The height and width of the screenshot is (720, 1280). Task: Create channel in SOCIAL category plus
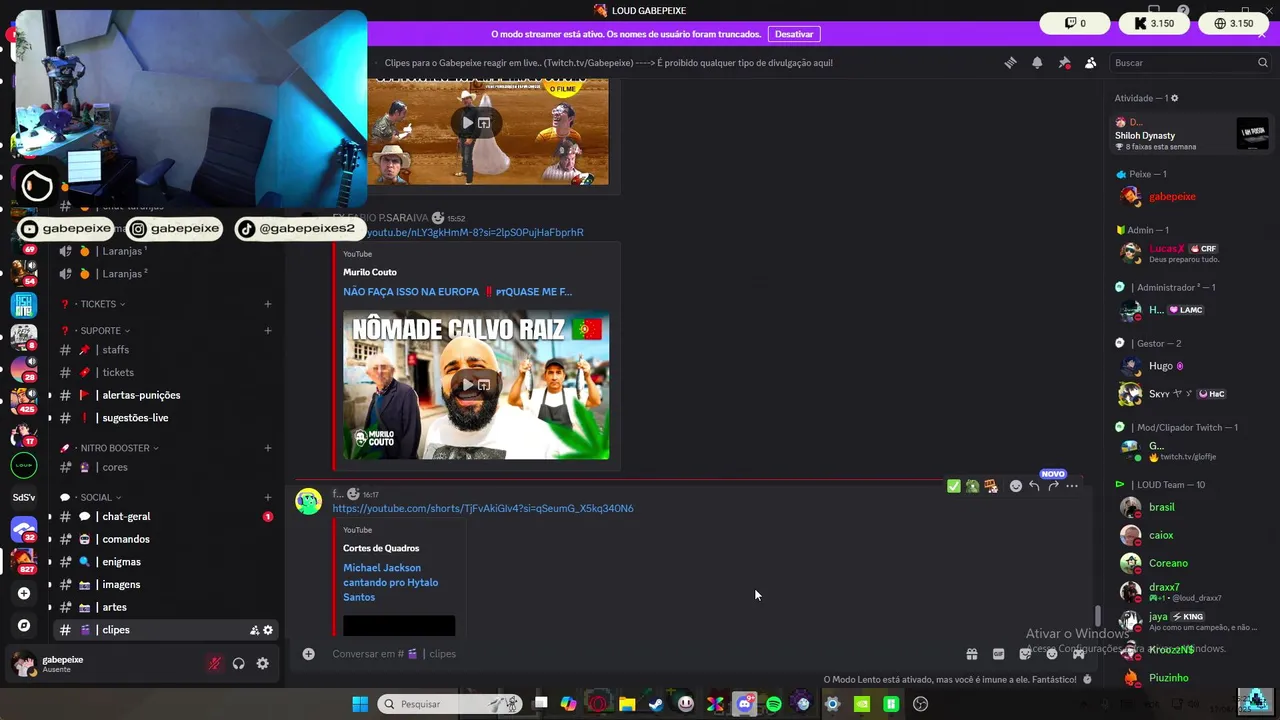[x=268, y=497]
